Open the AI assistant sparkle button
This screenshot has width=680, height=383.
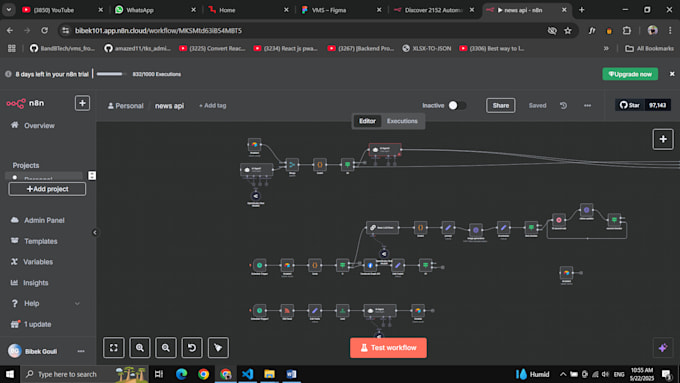663,347
